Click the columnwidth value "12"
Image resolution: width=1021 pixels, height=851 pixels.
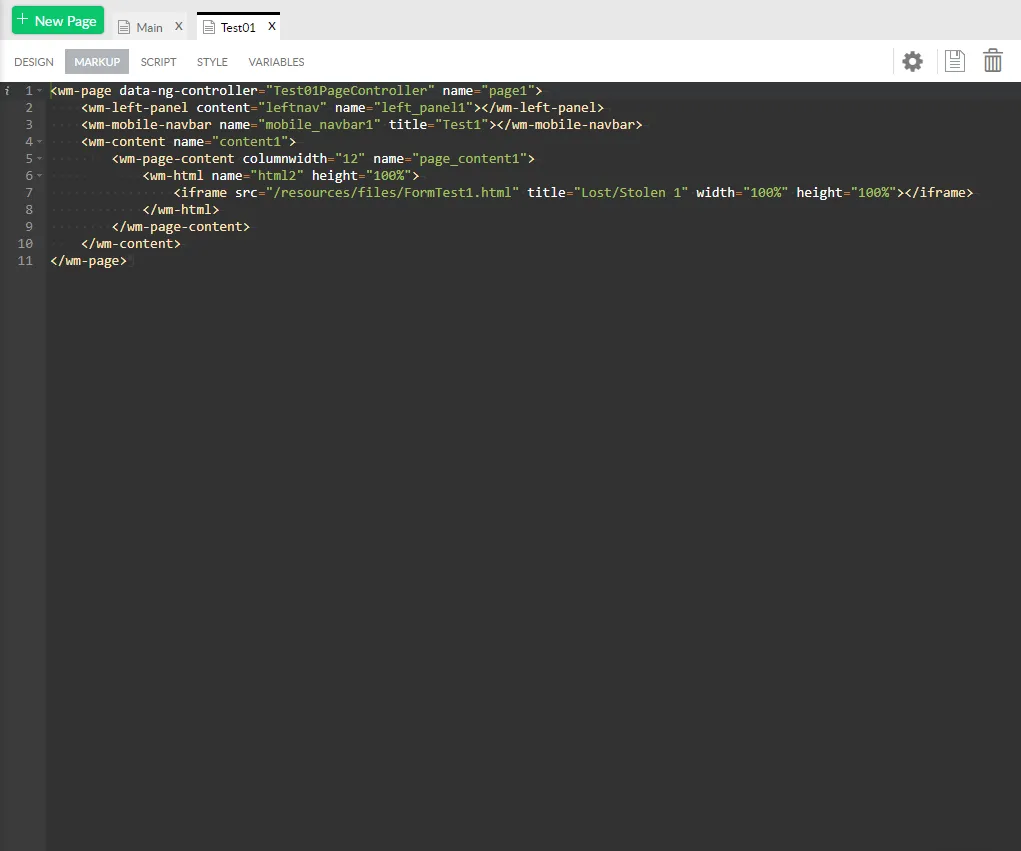click(350, 158)
